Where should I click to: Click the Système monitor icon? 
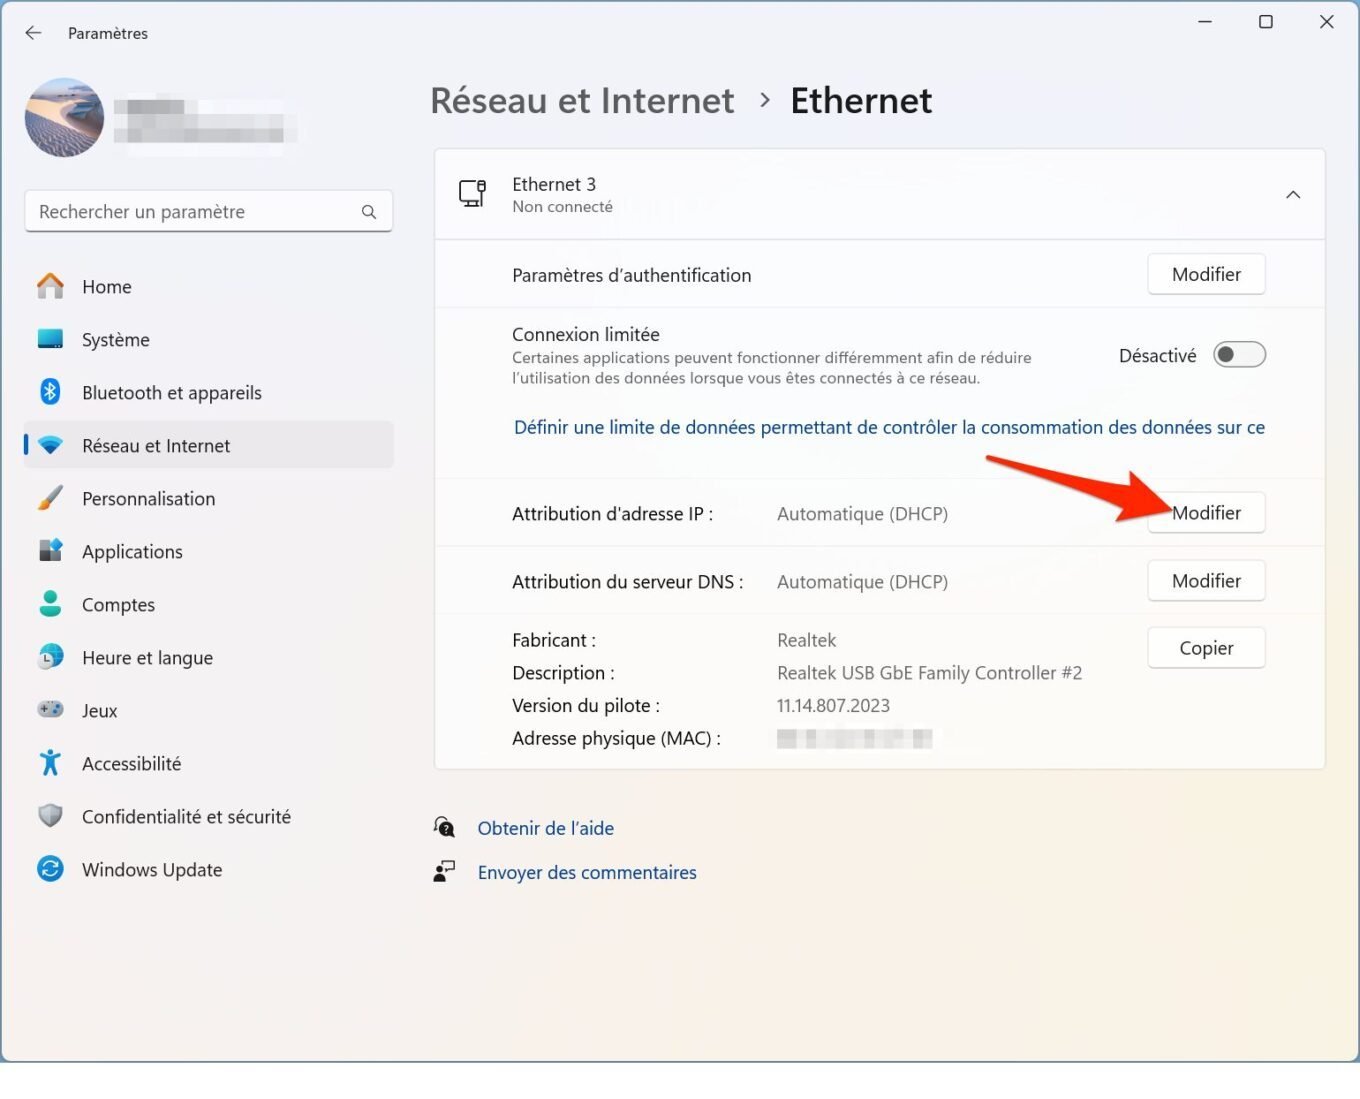point(50,339)
